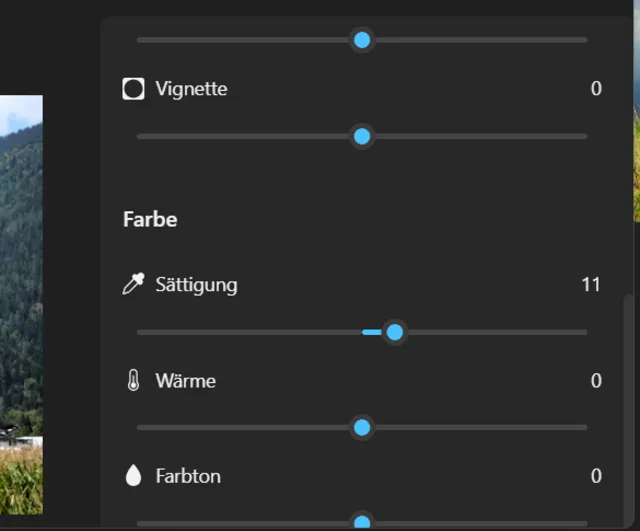Select the Farbton label text
Viewport: 640px width, 531px height.
[188, 476]
